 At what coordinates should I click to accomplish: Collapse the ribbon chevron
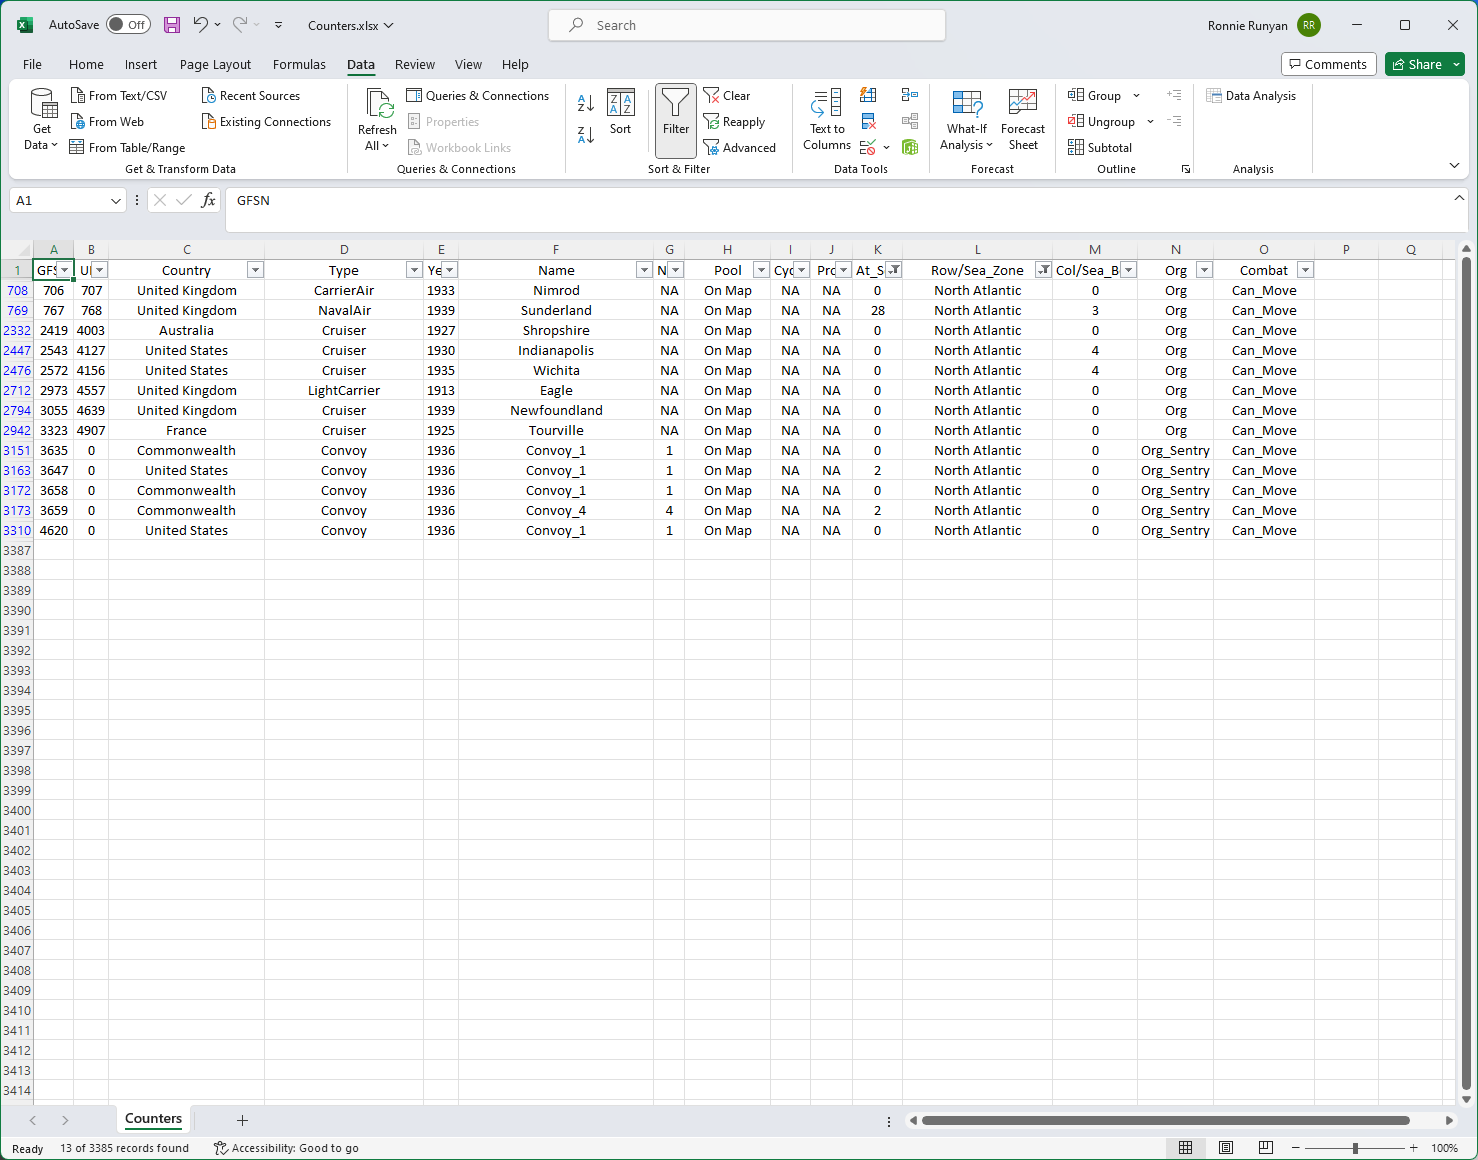coord(1454,166)
